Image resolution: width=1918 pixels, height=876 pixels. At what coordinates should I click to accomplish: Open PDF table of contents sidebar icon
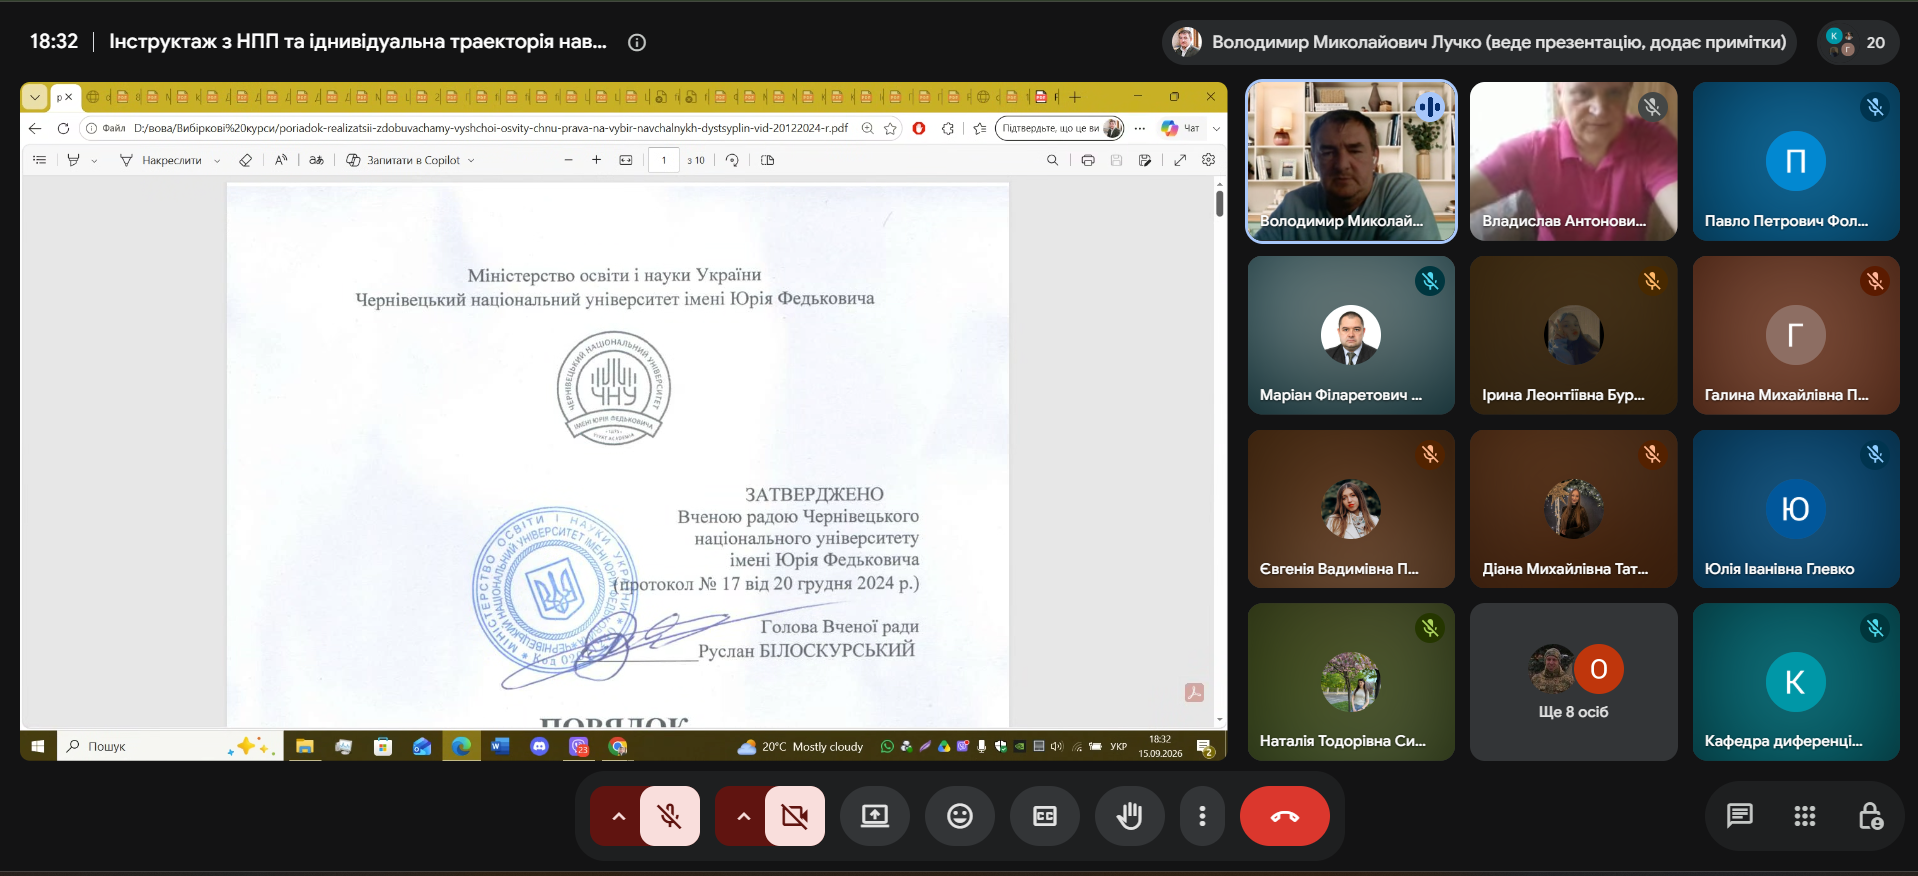pyautogui.click(x=39, y=160)
